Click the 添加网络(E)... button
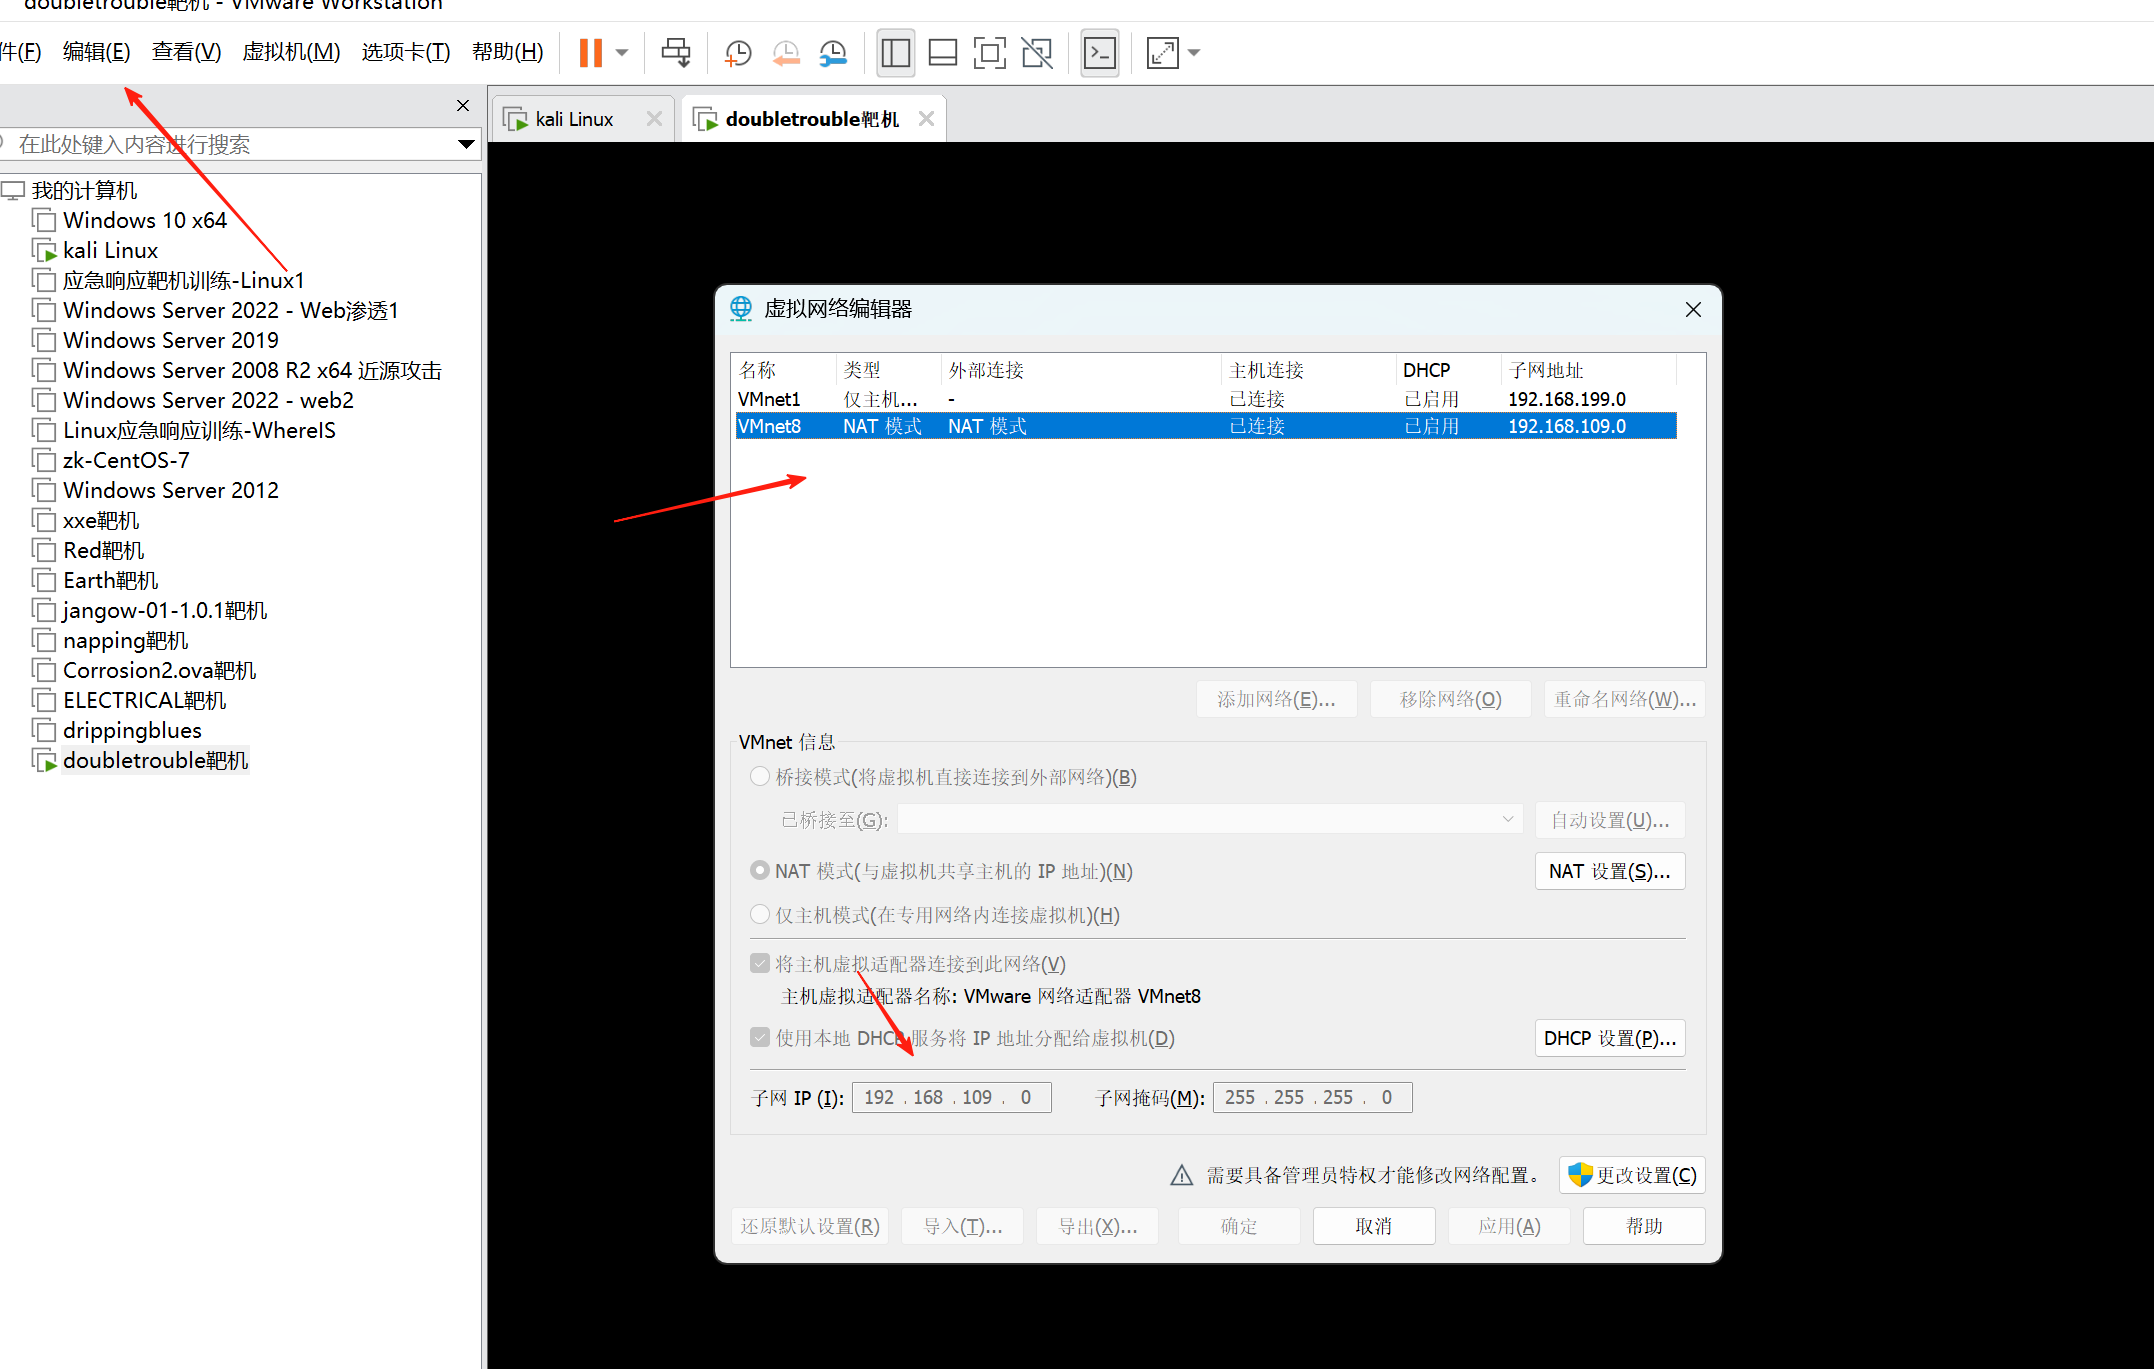This screenshot has height=1369, width=2154. pos(1276,699)
